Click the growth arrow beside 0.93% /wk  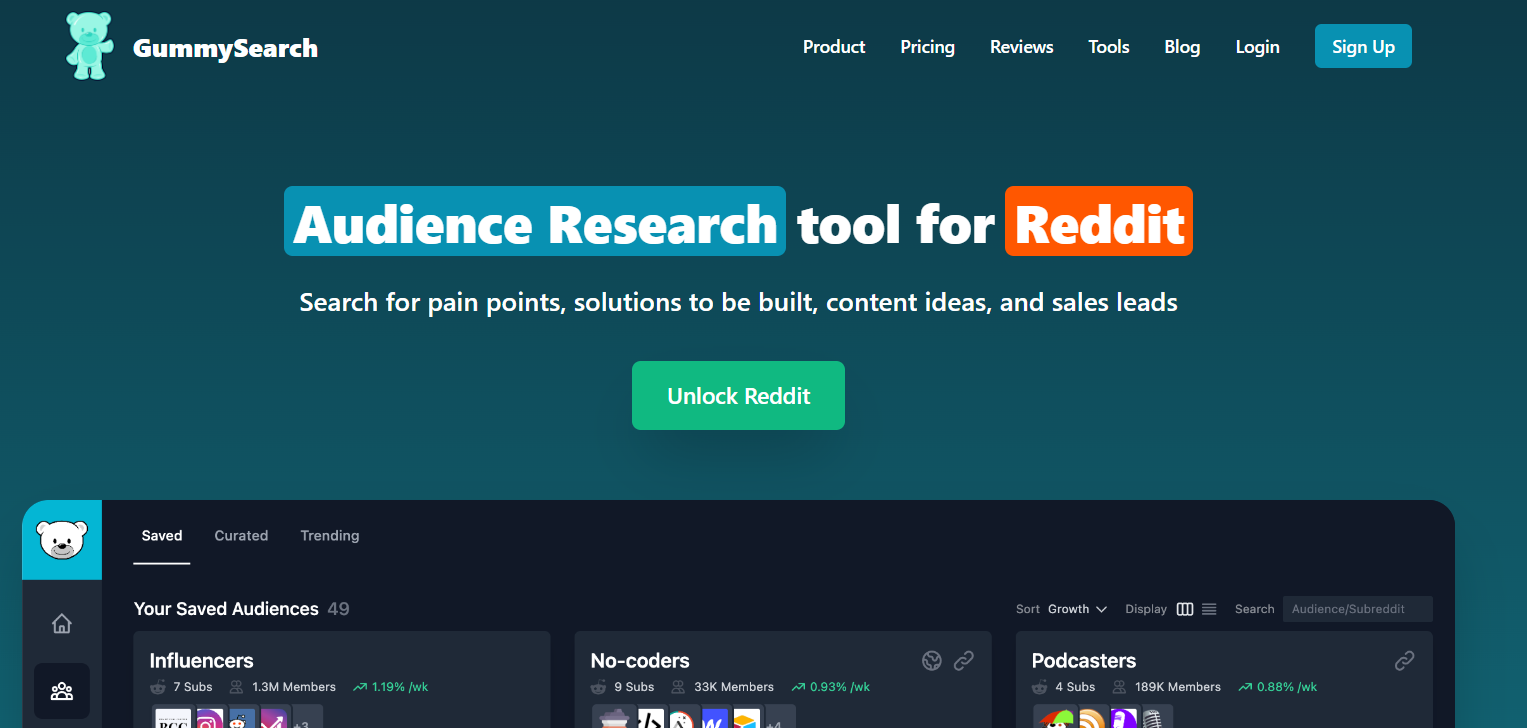pyautogui.click(x=799, y=687)
